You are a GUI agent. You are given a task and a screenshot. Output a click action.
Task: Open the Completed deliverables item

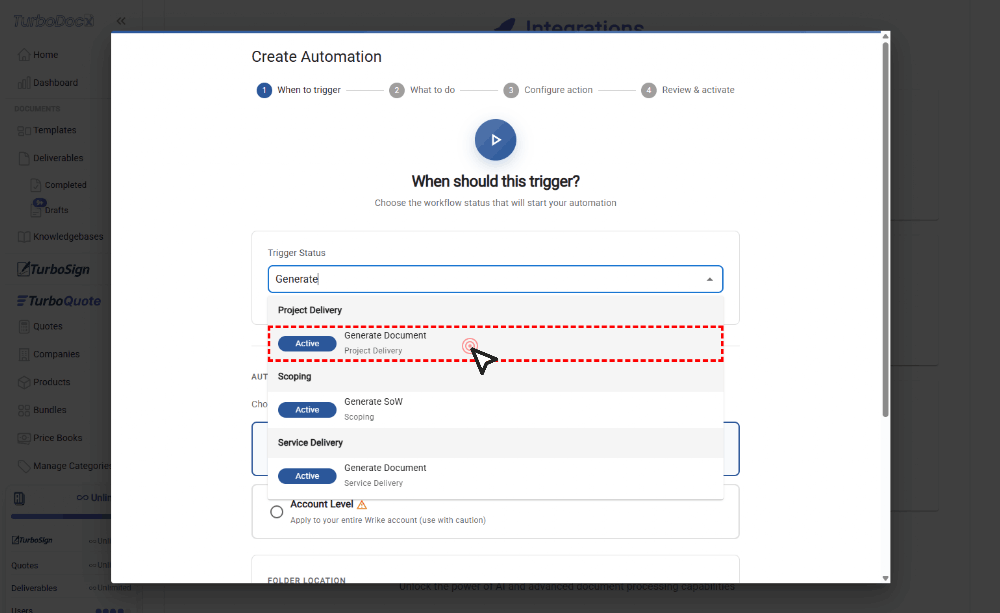65,185
